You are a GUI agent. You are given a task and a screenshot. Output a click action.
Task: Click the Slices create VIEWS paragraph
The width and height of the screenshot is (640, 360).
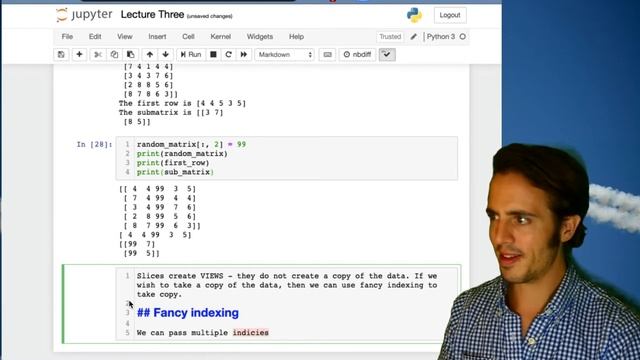(x=287, y=285)
